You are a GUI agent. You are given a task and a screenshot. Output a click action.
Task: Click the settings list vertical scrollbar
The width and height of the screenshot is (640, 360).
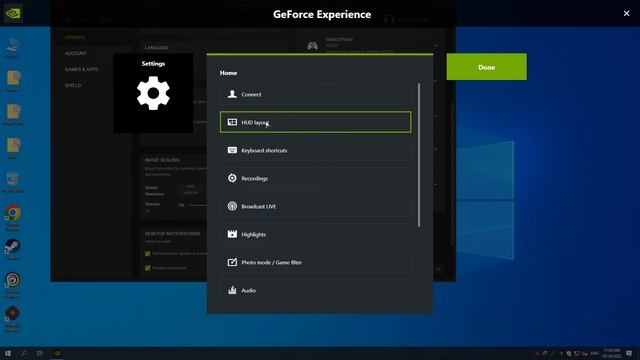pyautogui.click(x=419, y=155)
